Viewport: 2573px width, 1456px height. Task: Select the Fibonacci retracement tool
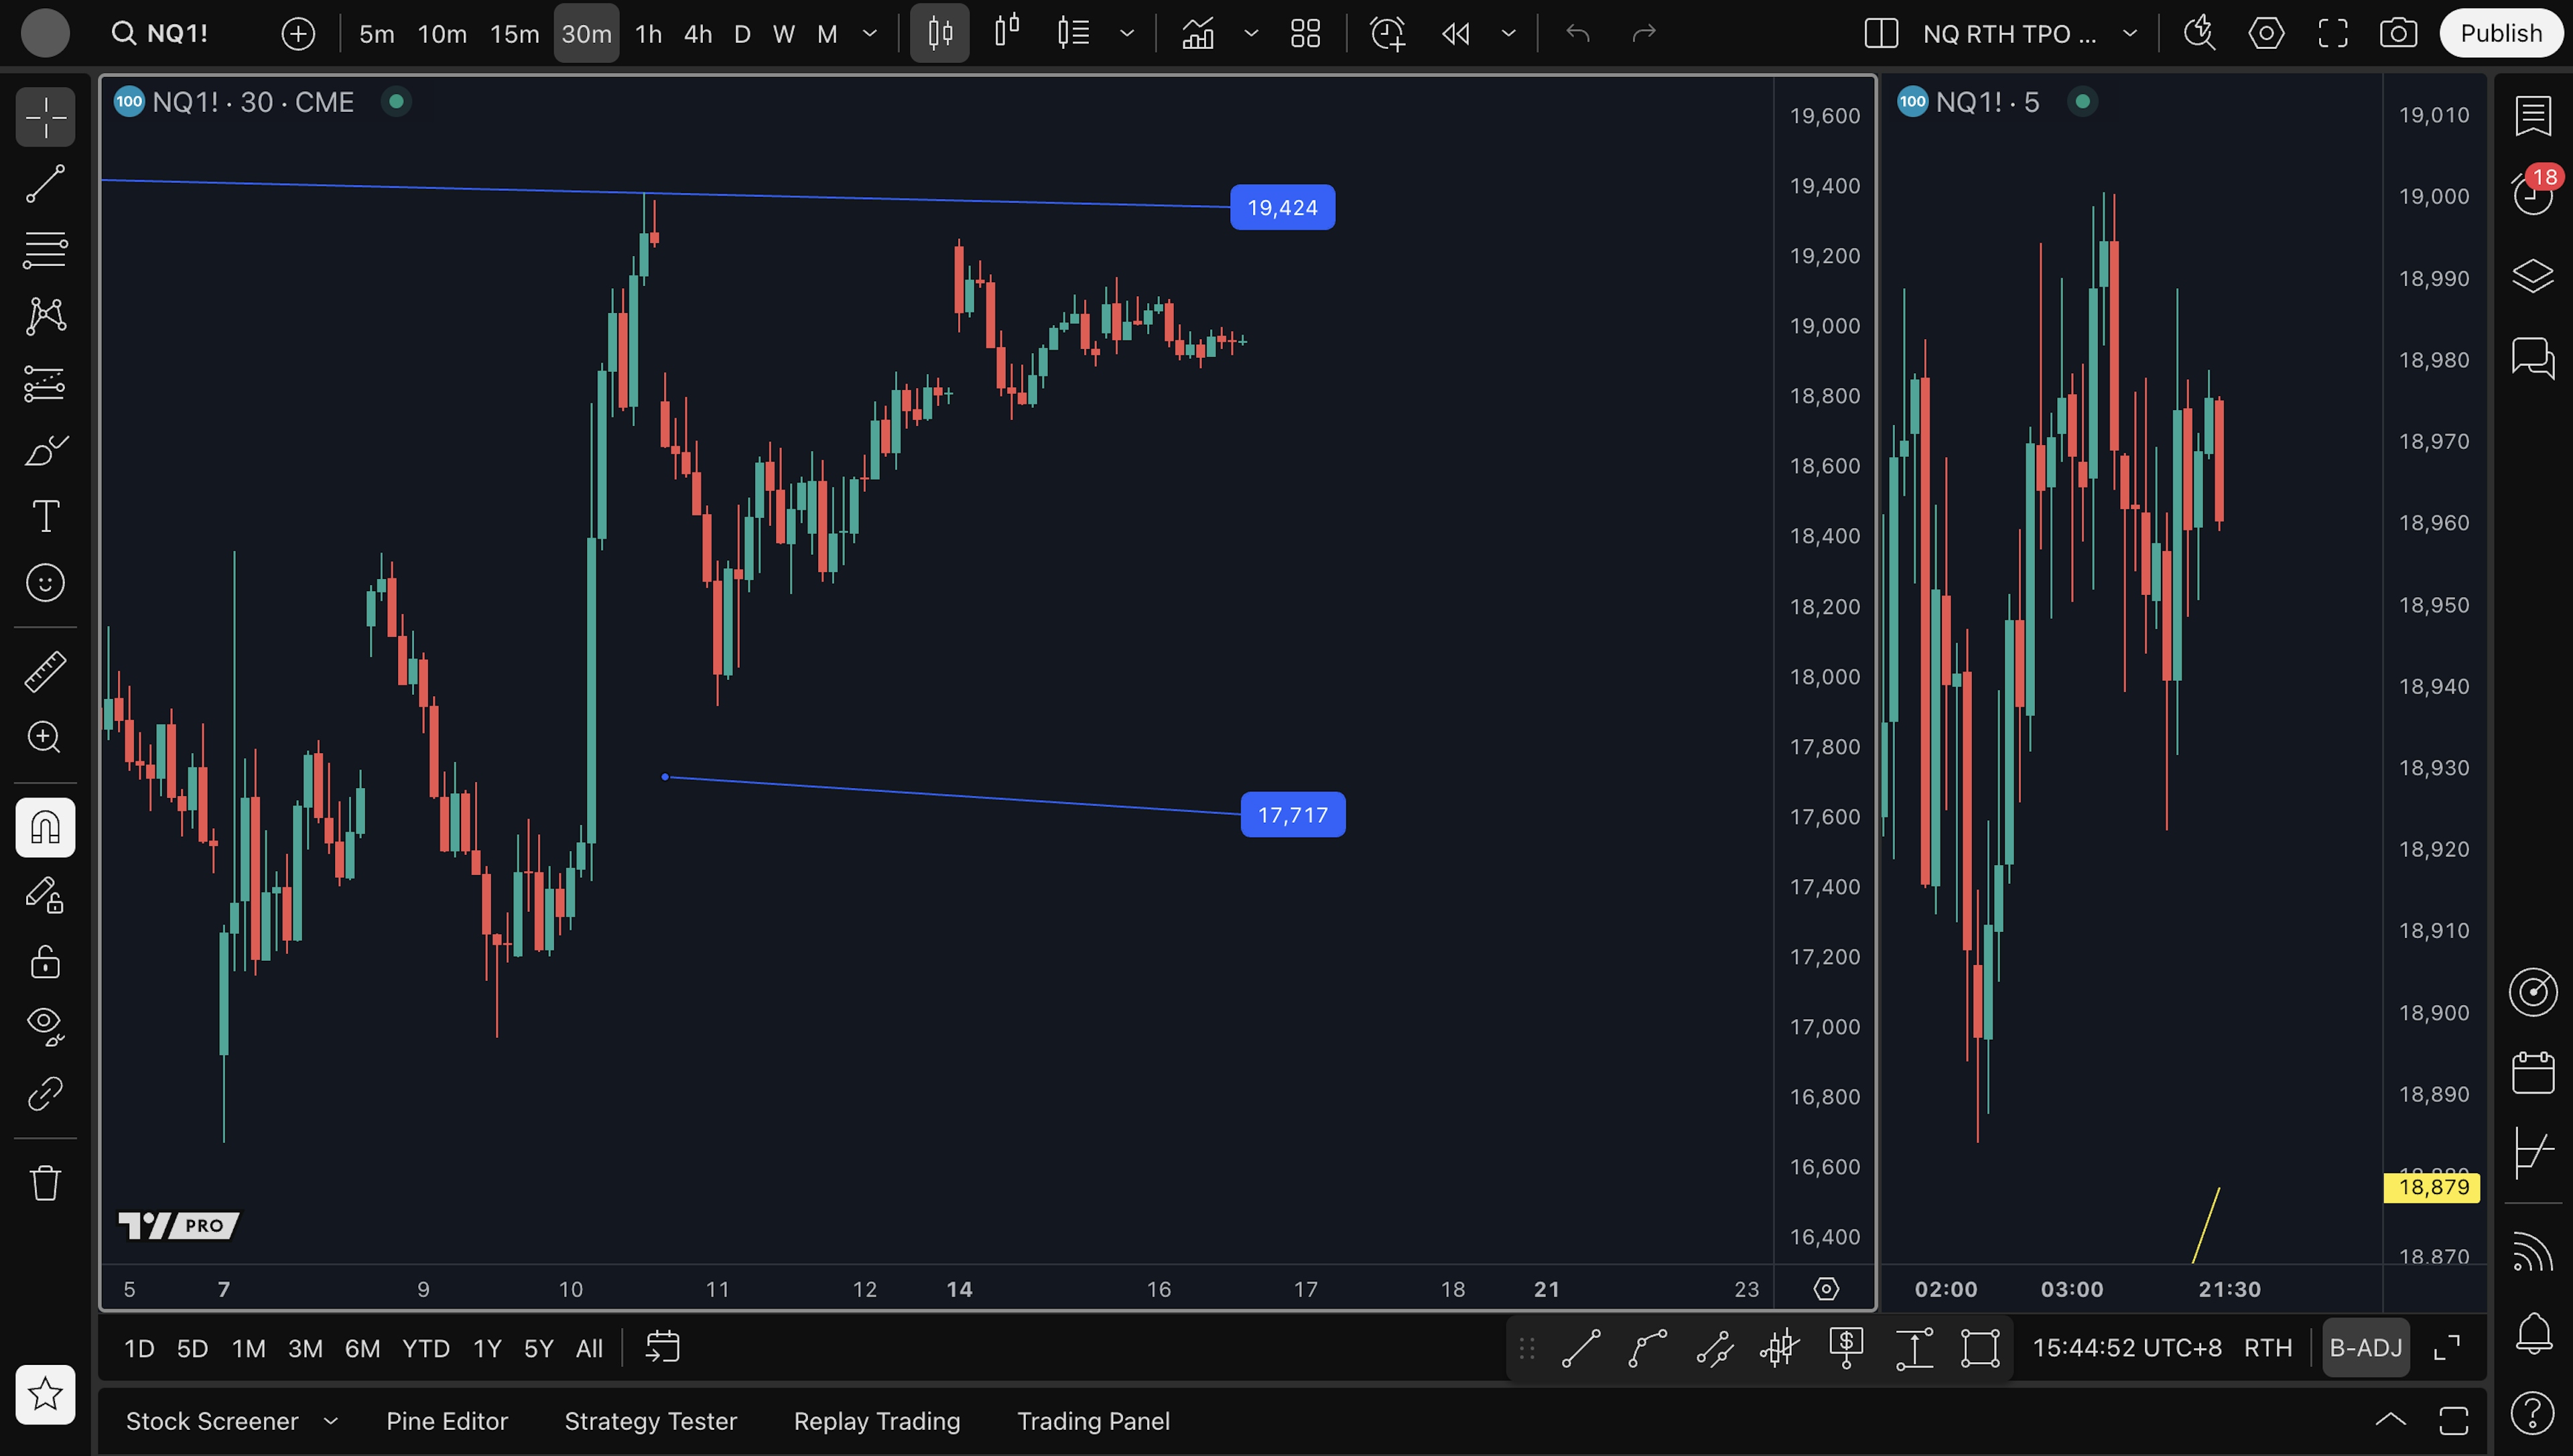[x=45, y=250]
